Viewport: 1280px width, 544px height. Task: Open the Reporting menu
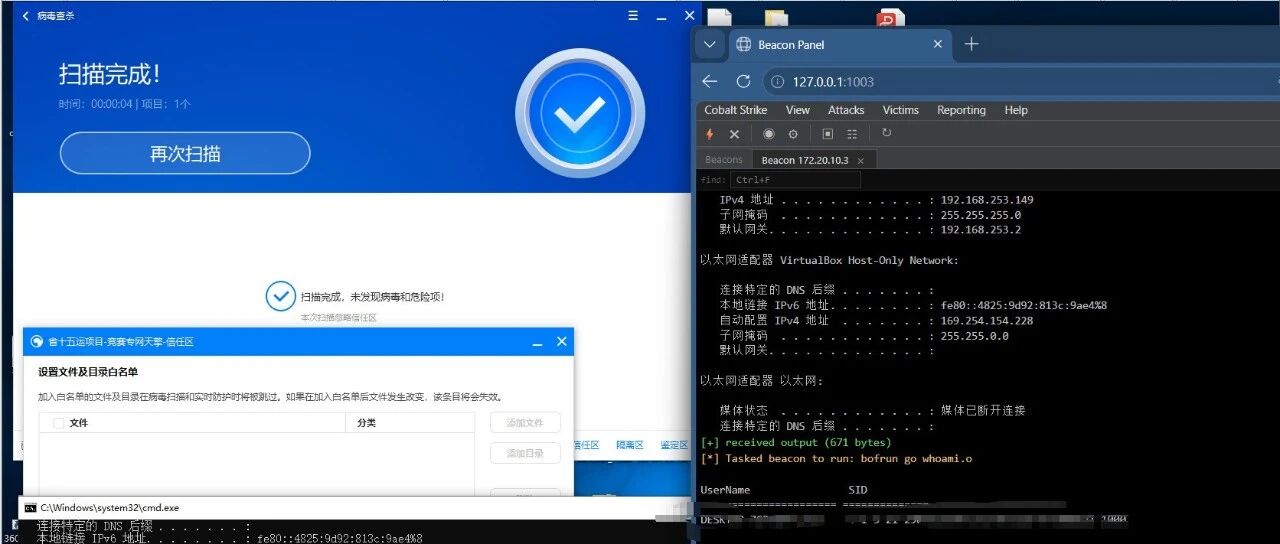tap(961, 110)
